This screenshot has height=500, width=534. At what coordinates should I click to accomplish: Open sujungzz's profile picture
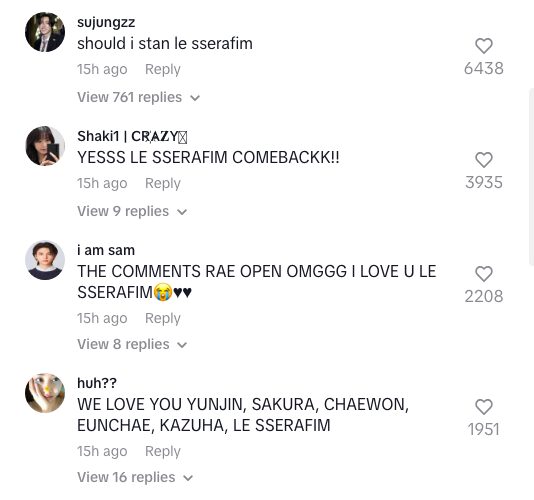tap(45, 32)
